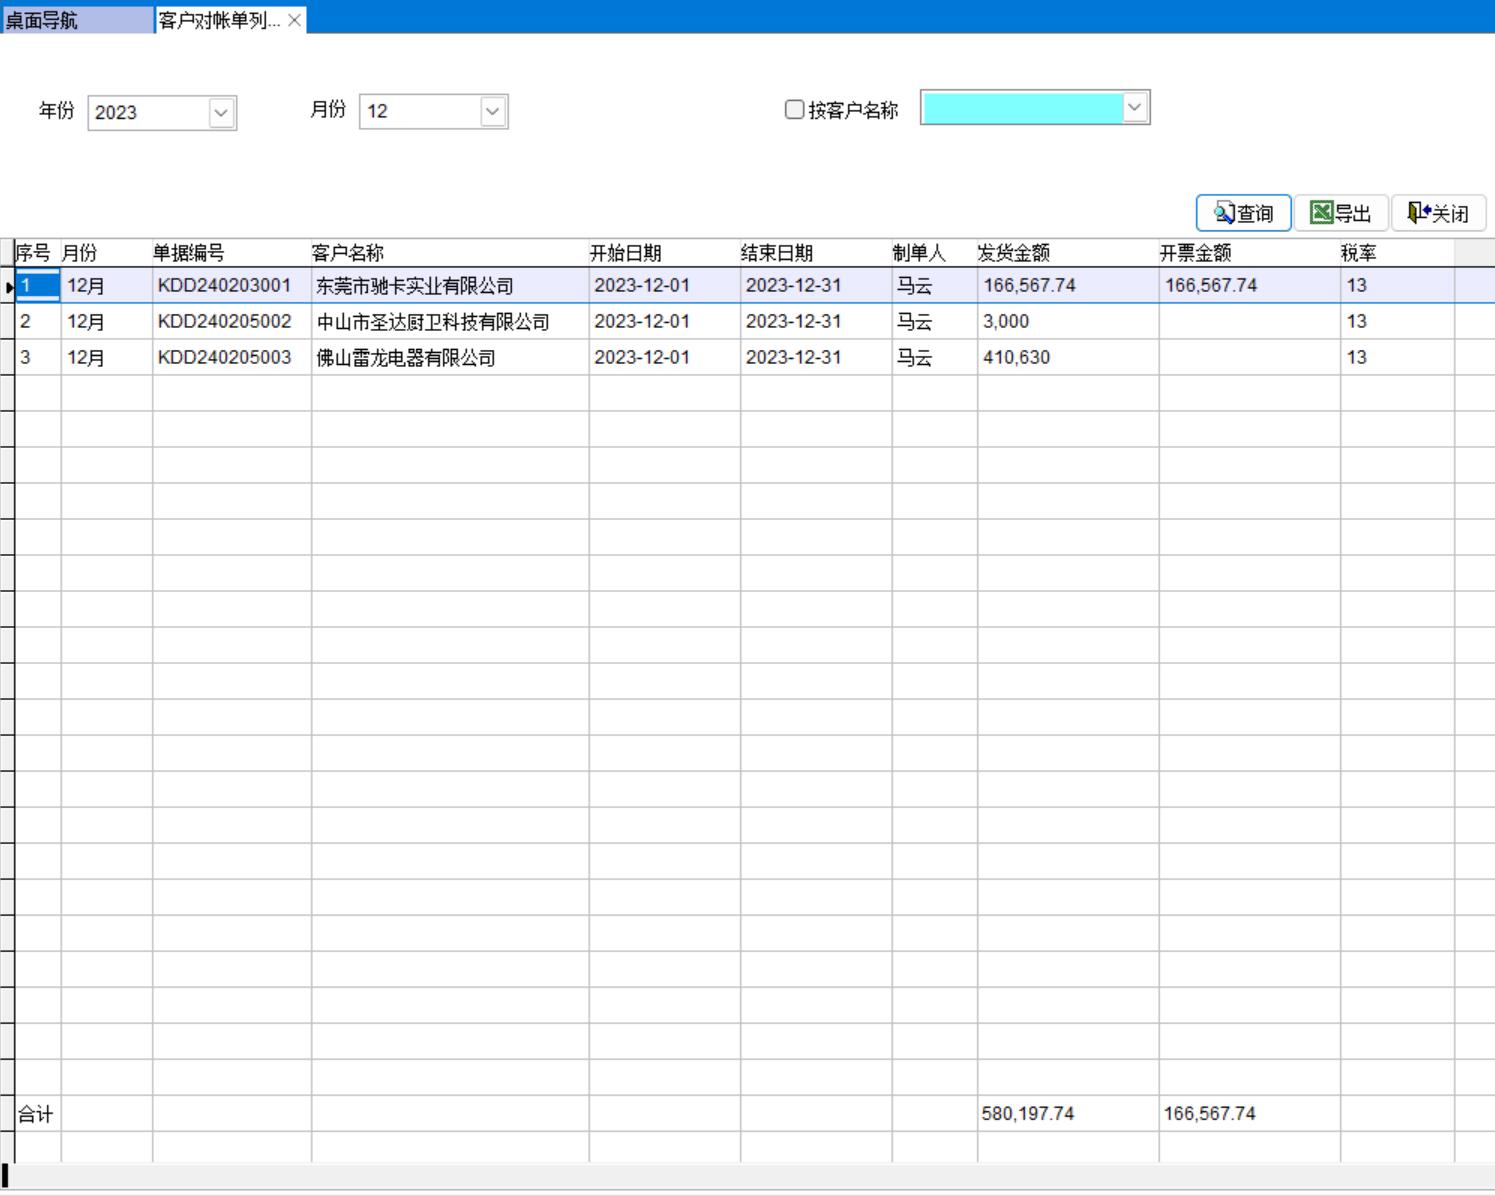Select the 佛山雷龙电器有限公司 row
This screenshot has width=1495, height=1196.
[x=406, y=358]
